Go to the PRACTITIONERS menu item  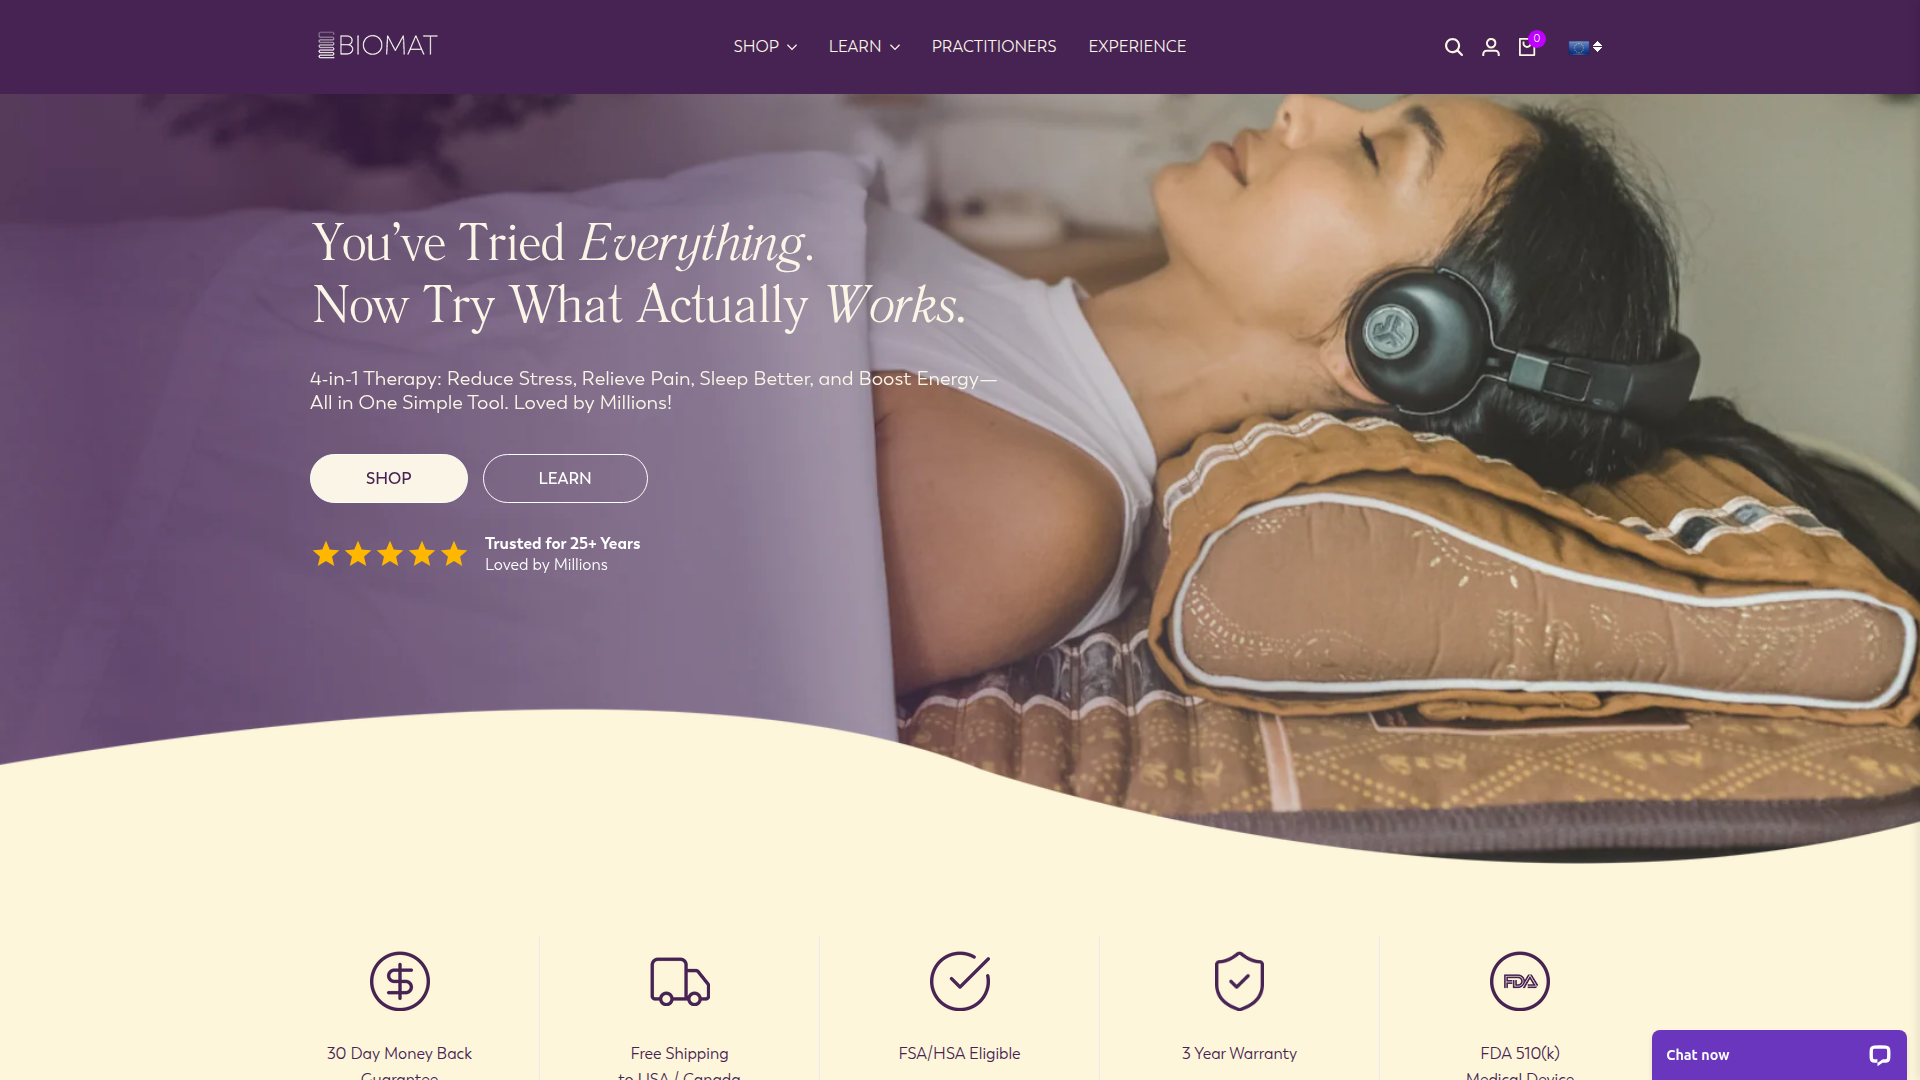click(994, 47)
